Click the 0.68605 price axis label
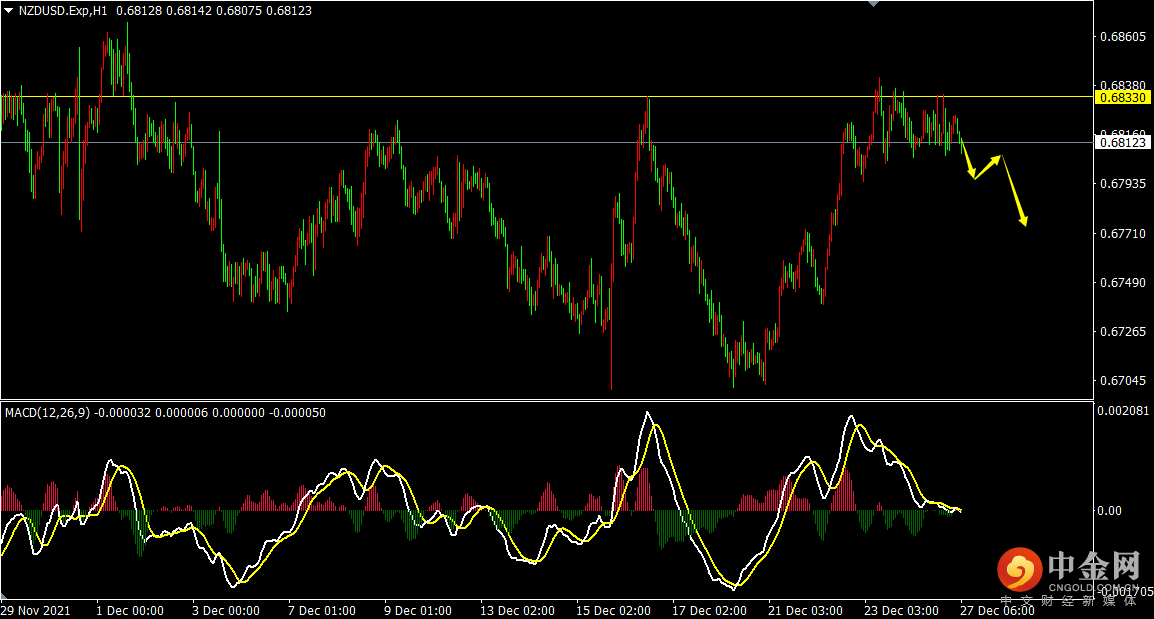The height and width of the screenshot is (619, 1154). (x=1122, y=37)
